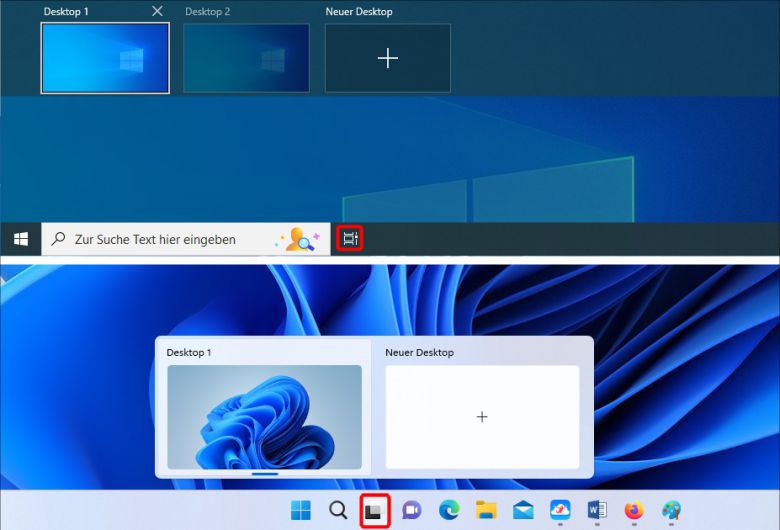Open Firefox from the taskbar
780x530 pixels.
pyautogui.click(x=634, y=511)
